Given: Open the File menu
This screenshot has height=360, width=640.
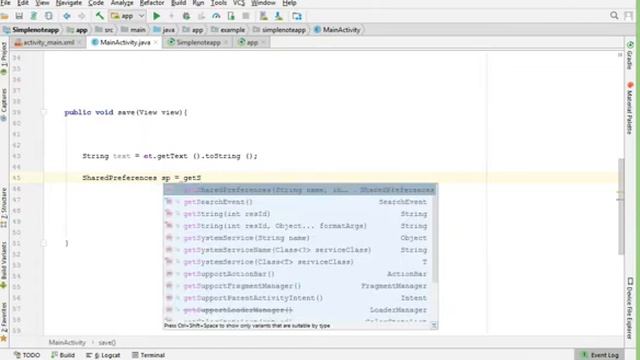Looking at the screenshot, I should tap(6, 3).
